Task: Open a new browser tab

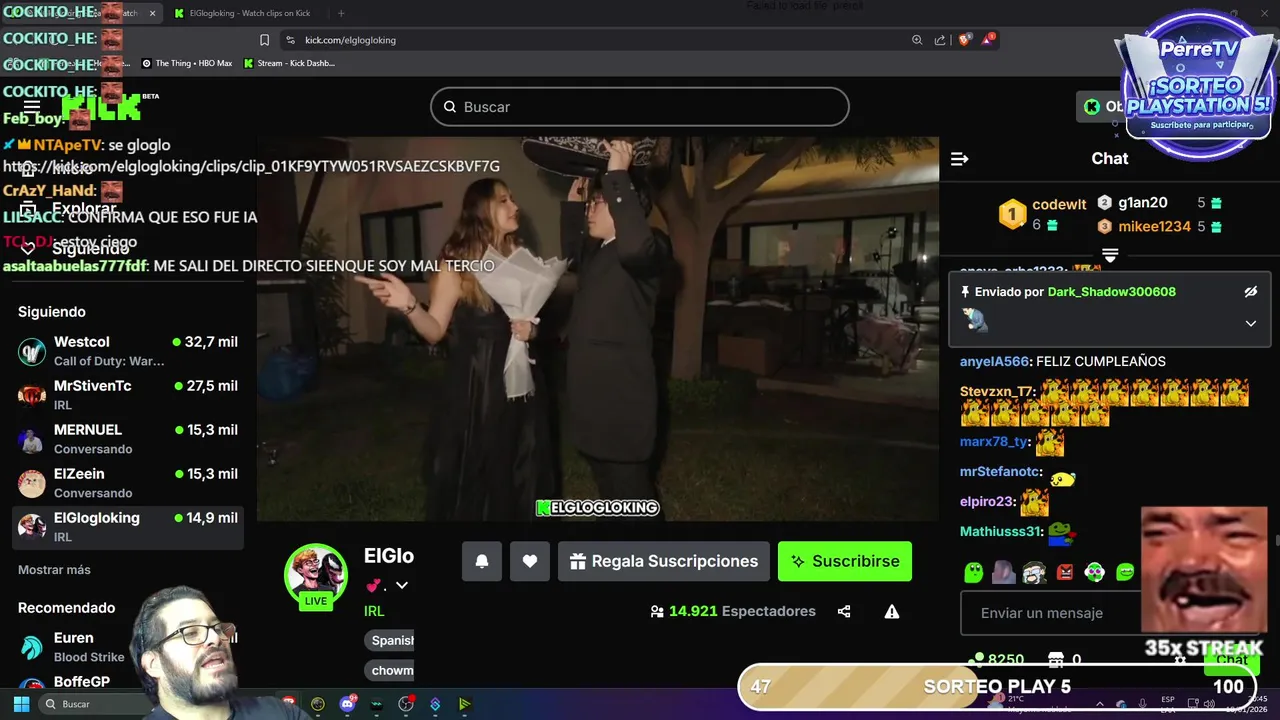Action: (x=341, y=13)
